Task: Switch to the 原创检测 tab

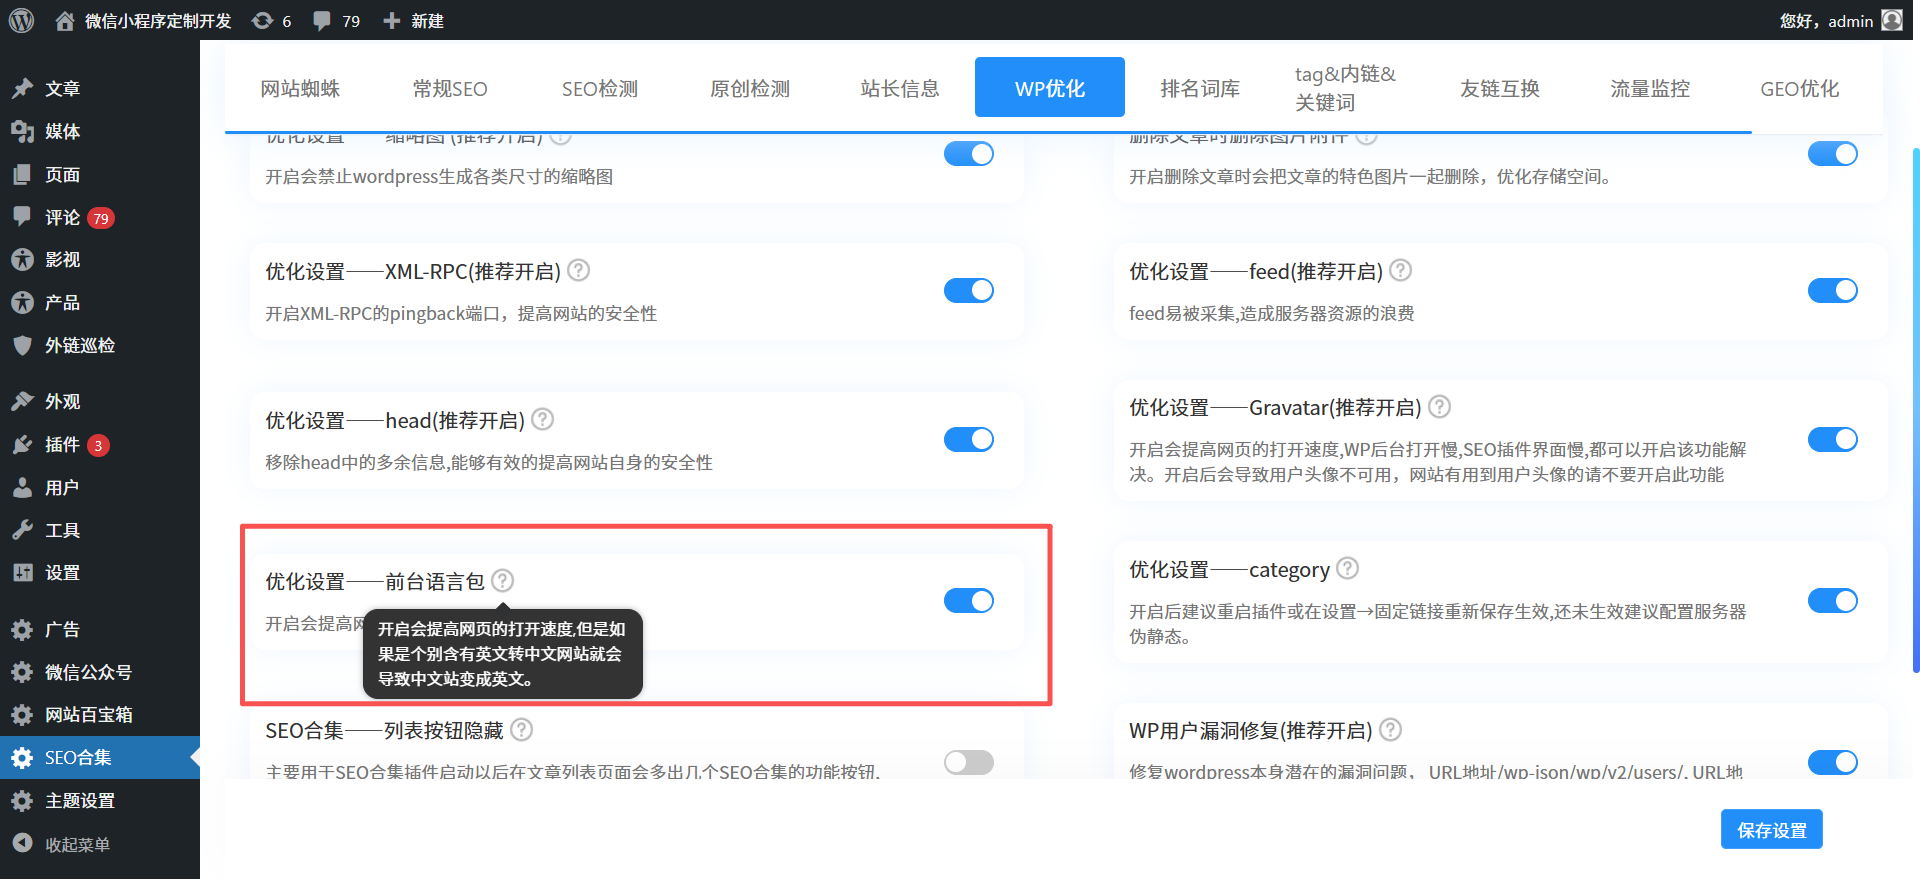Action: point(750,88)
